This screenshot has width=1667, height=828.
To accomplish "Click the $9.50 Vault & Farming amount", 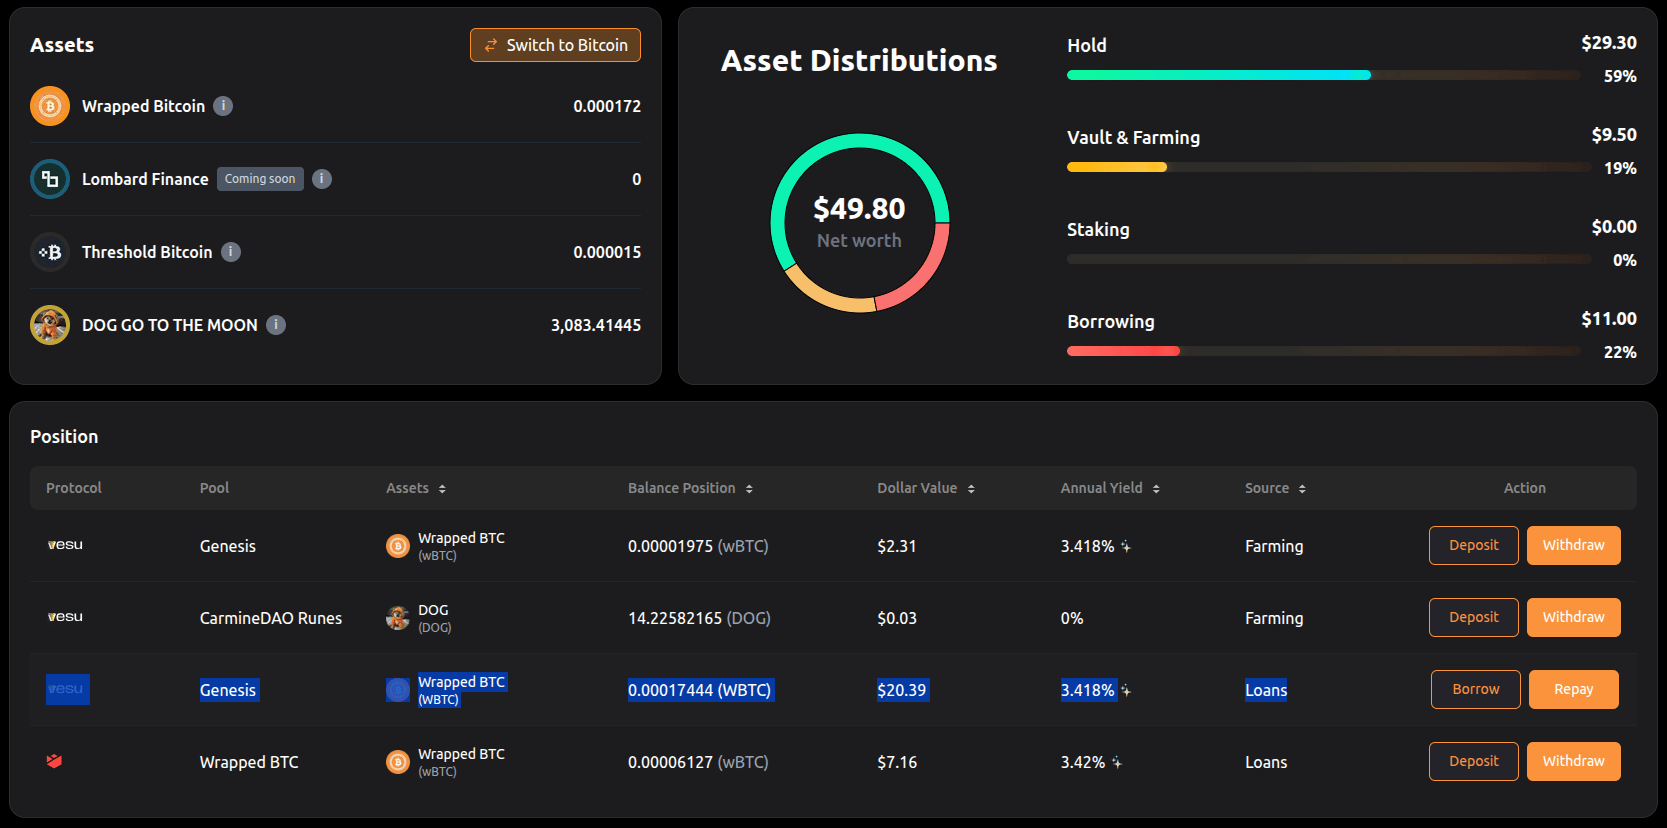I will click(x=1614, y=135).
